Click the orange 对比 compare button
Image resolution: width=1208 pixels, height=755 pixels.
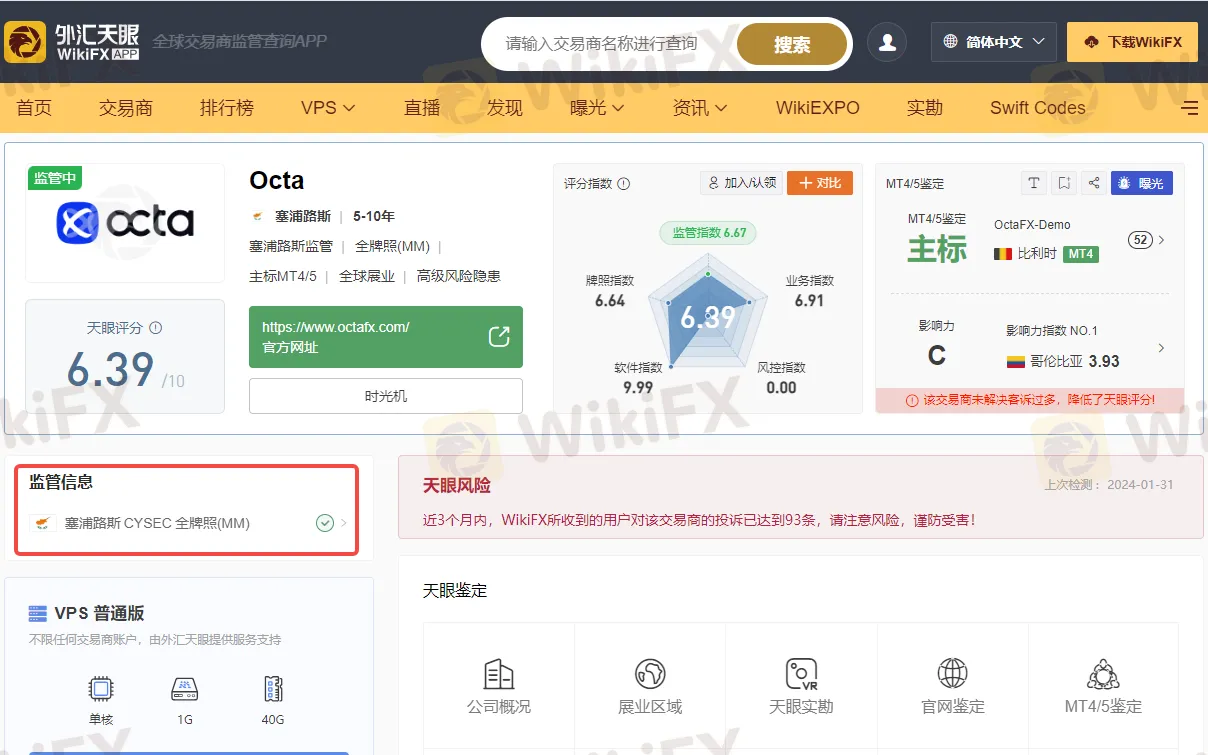pyautogui.click(x=819, y=183)
